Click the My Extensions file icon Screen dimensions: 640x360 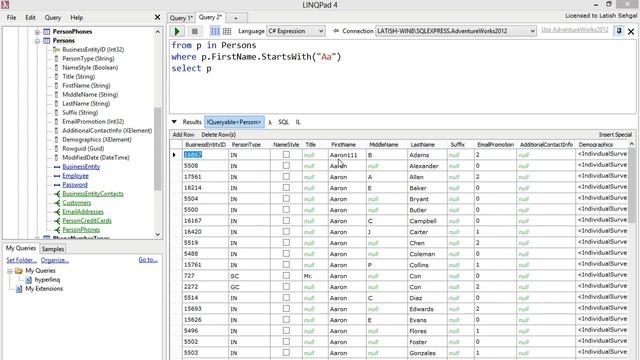pyautogui.click(x=19, y=289)
